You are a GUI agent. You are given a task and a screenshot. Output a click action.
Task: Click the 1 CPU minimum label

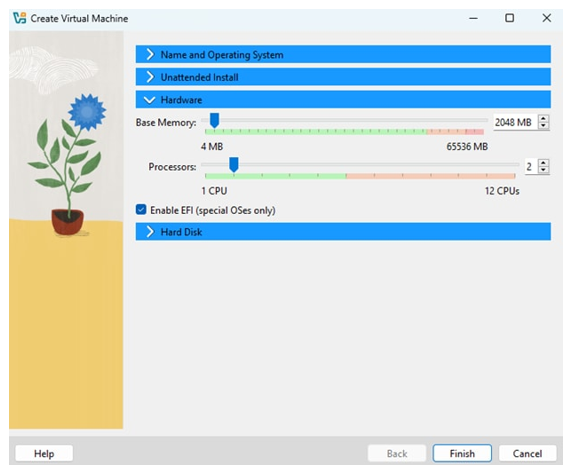pos(214,191)
